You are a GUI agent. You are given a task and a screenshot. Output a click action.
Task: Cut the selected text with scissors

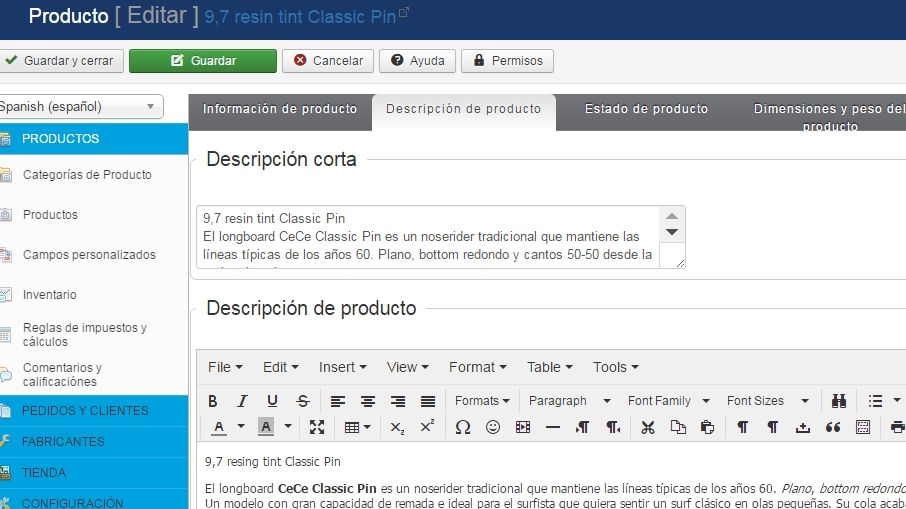point(648,428)
